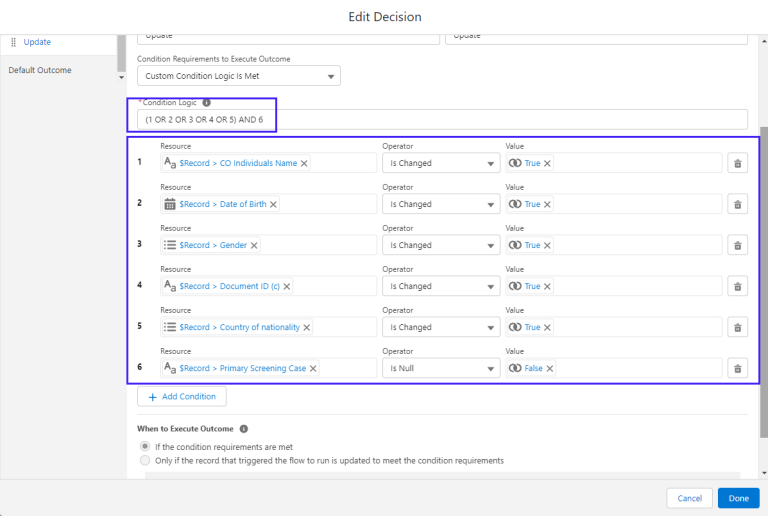768x516 pixels.
Task: Delete the Primary Screening Case condition
Action: 737,369
